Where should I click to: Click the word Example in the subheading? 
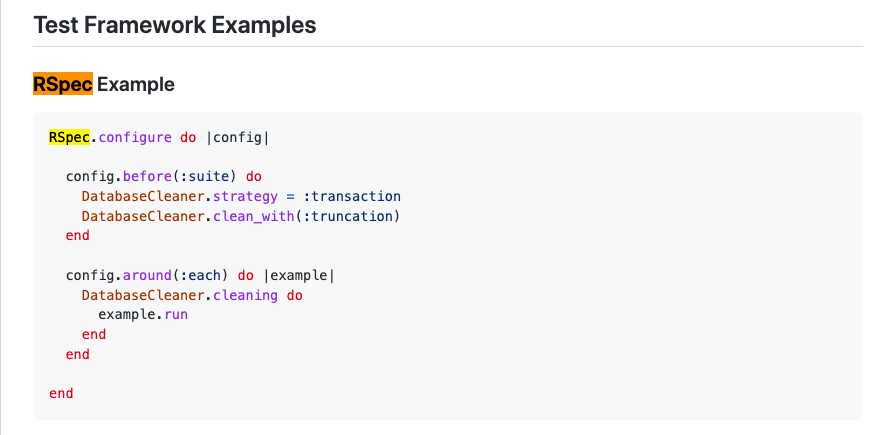[136, 84]
